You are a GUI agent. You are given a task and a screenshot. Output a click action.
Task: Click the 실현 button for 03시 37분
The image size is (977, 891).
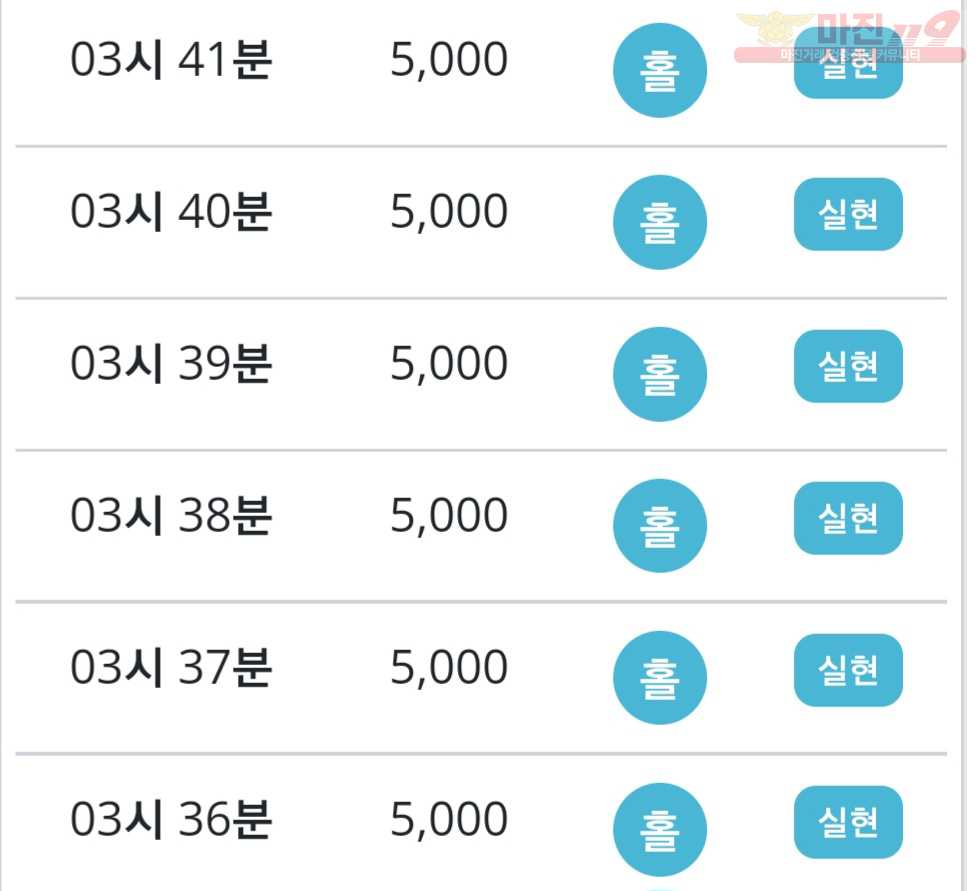coord(848,670)
